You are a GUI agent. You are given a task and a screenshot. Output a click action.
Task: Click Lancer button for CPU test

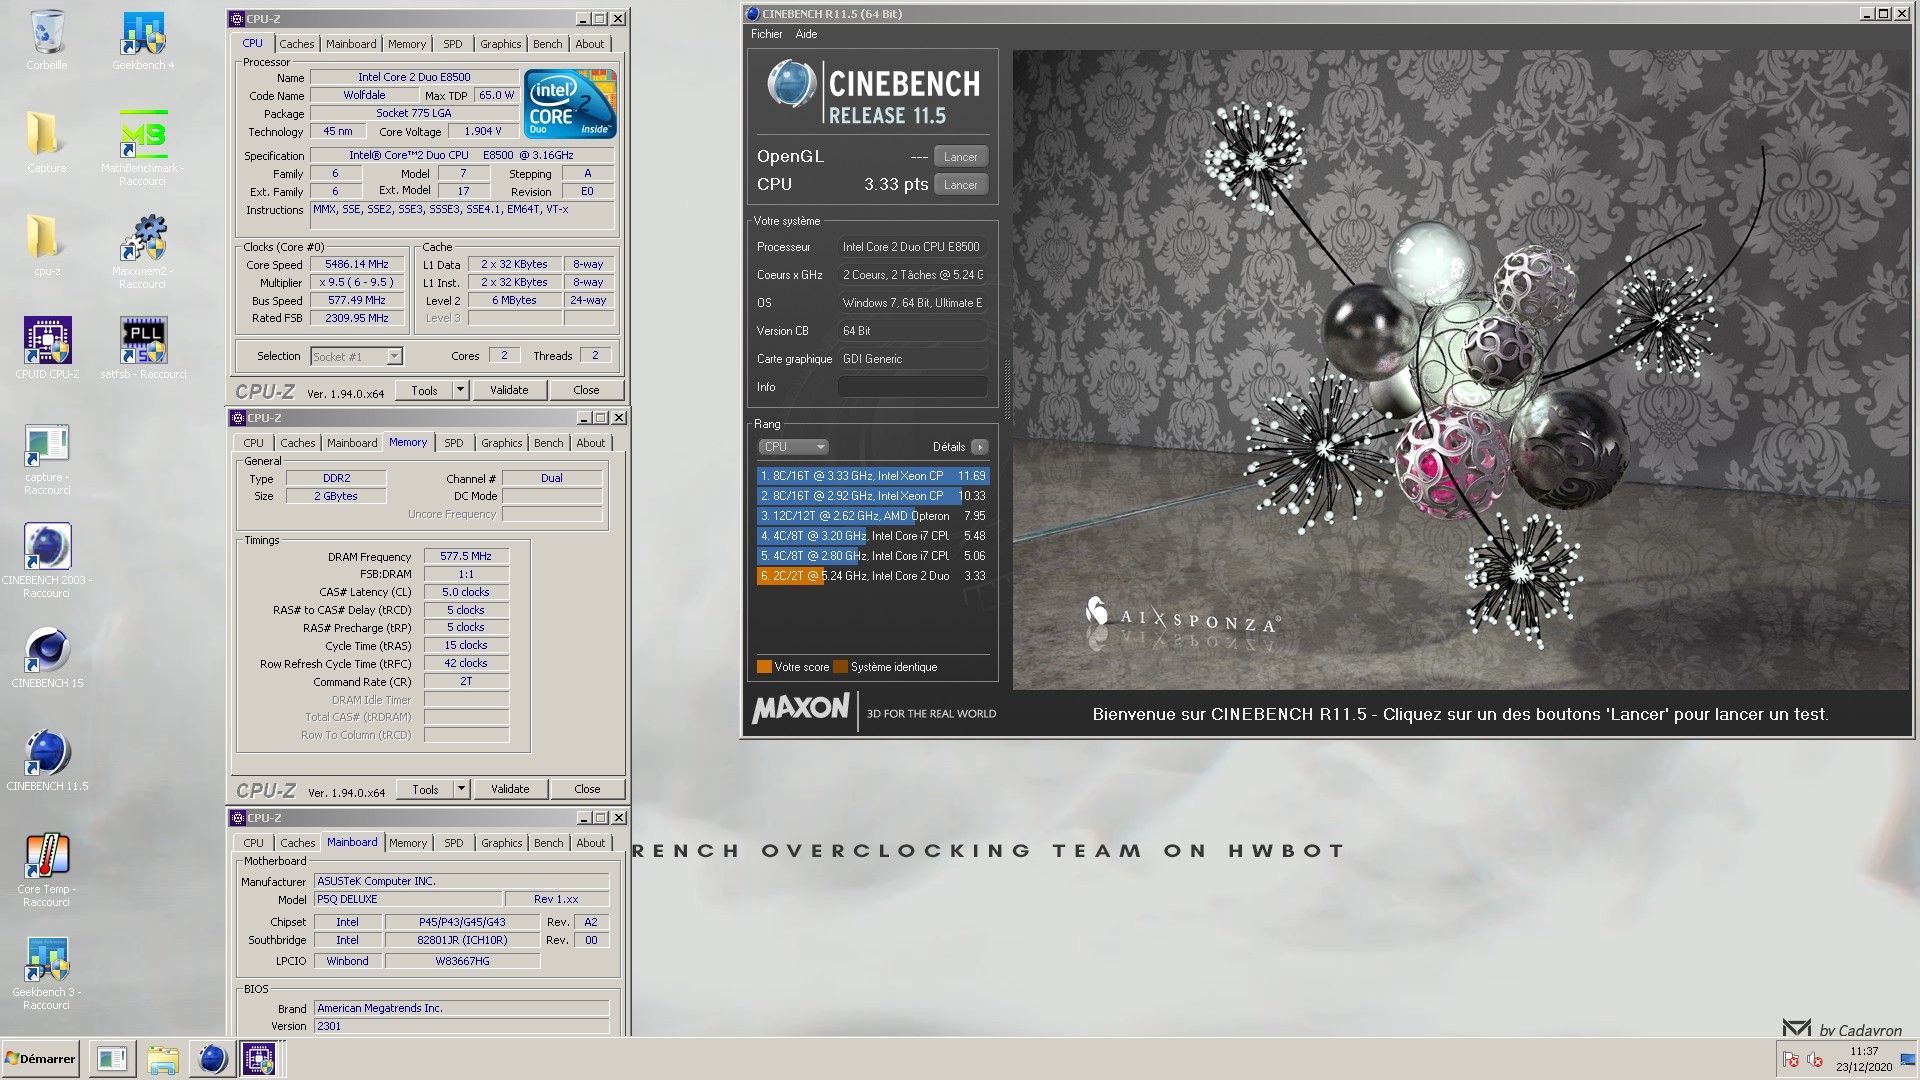coord(960,185)
